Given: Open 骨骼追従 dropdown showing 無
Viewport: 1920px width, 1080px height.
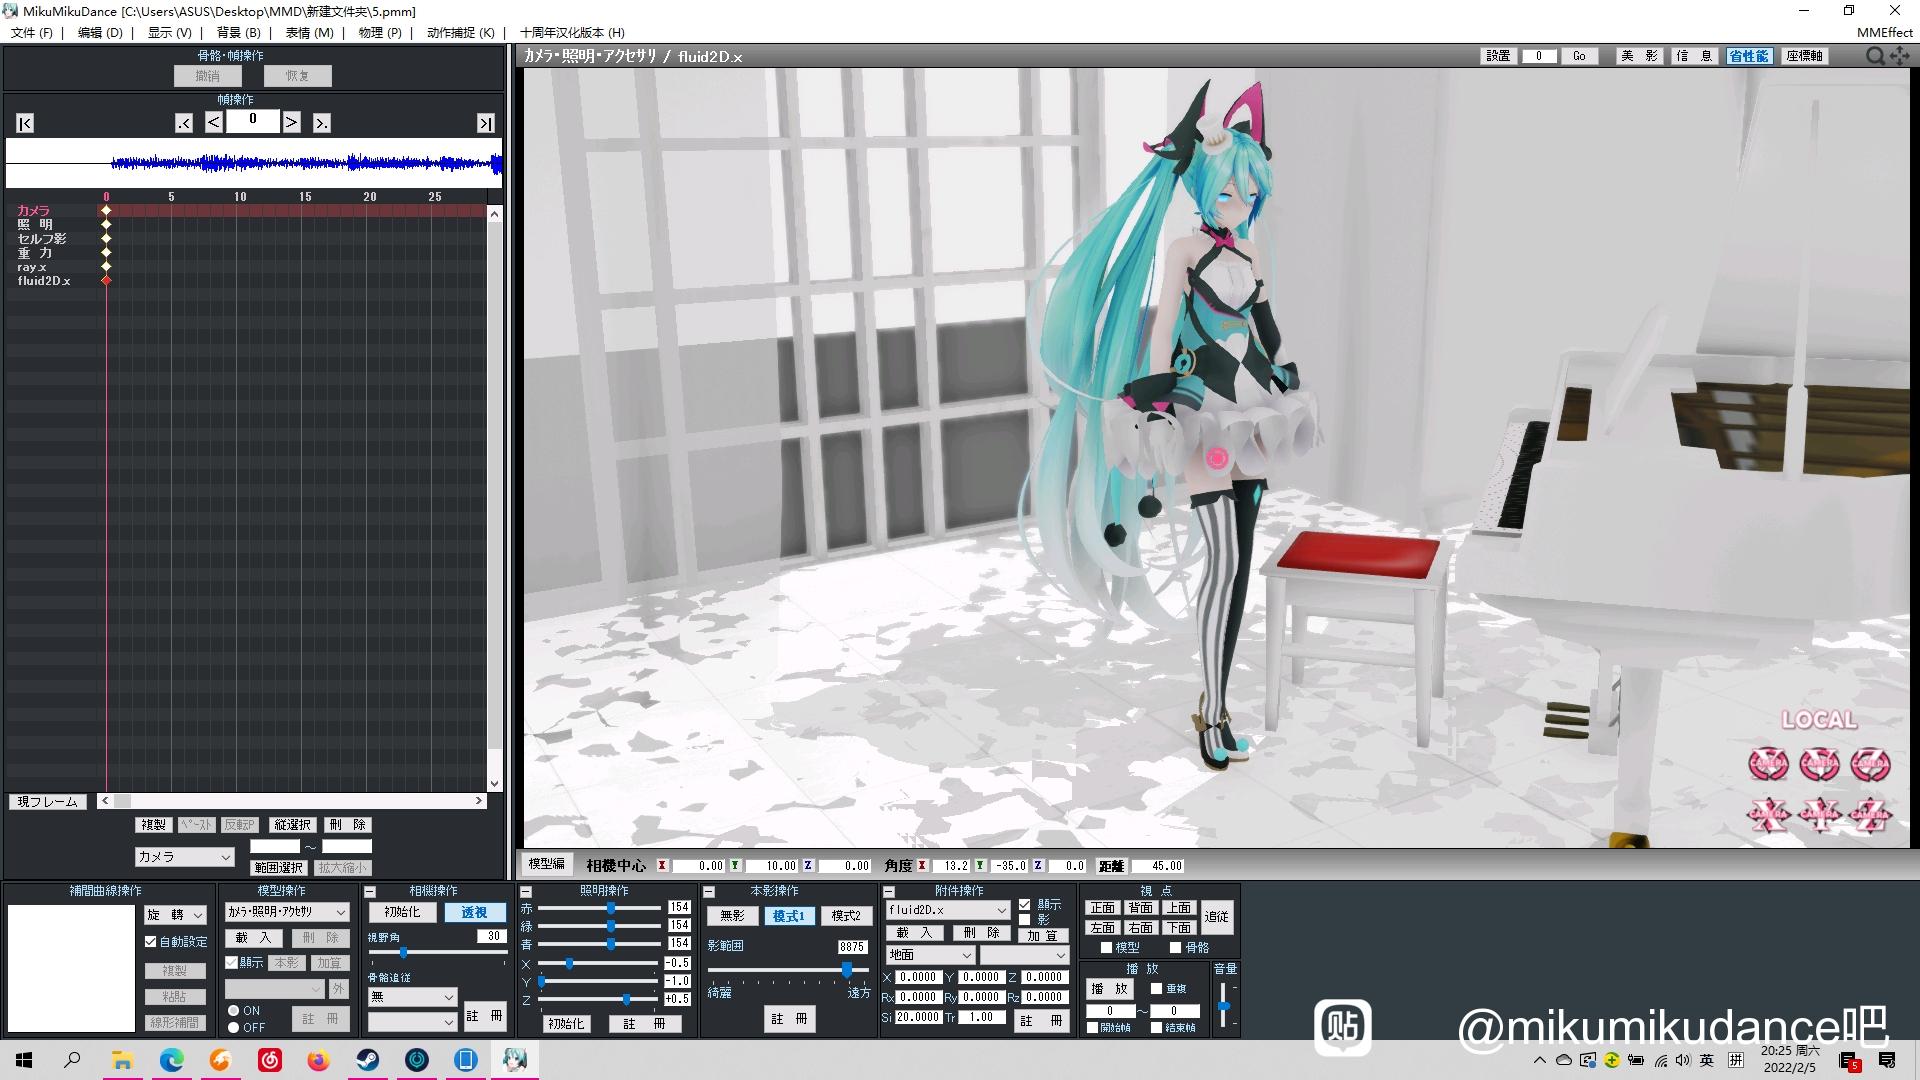Looking at the screenshot, I should pos(412,997).
